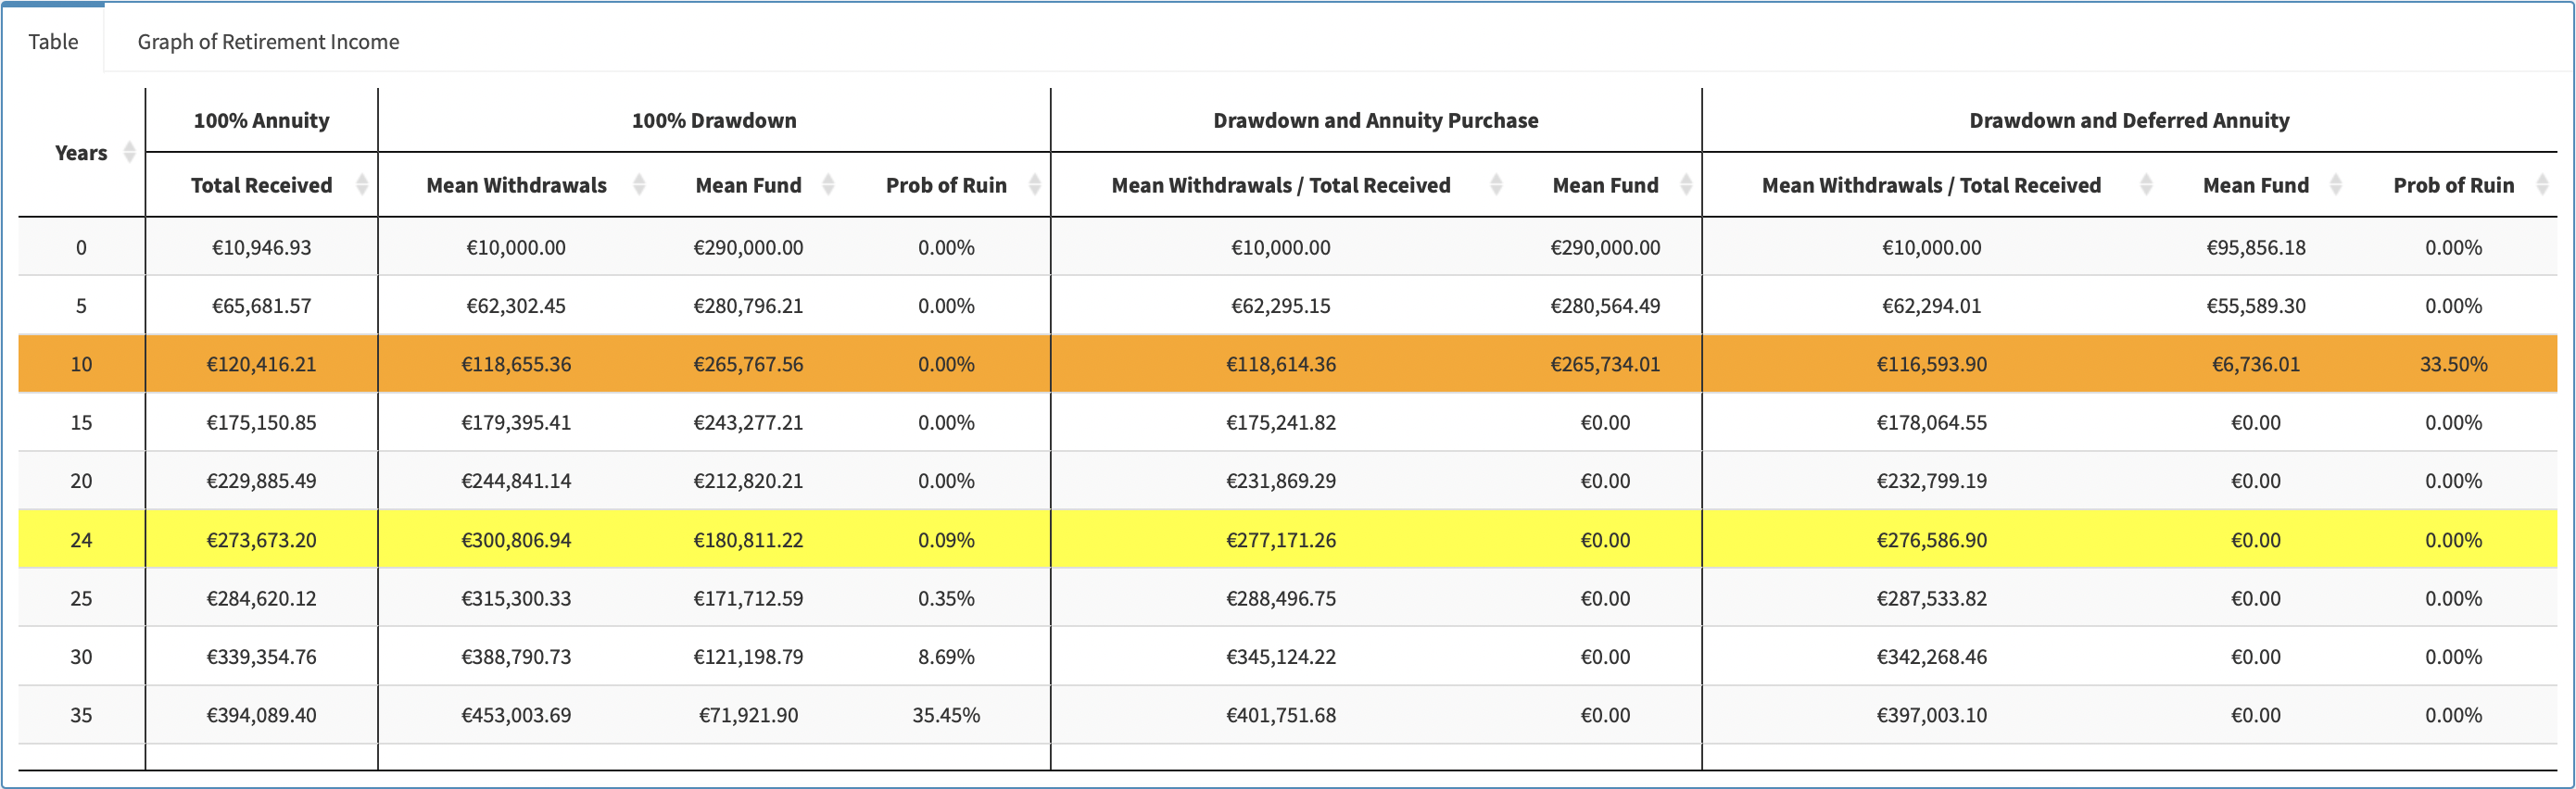Viewport: 2576px width, 789px height.
Task: Click the Drawdown and Deferred Annuity header
Action: tap(2129, 121)
